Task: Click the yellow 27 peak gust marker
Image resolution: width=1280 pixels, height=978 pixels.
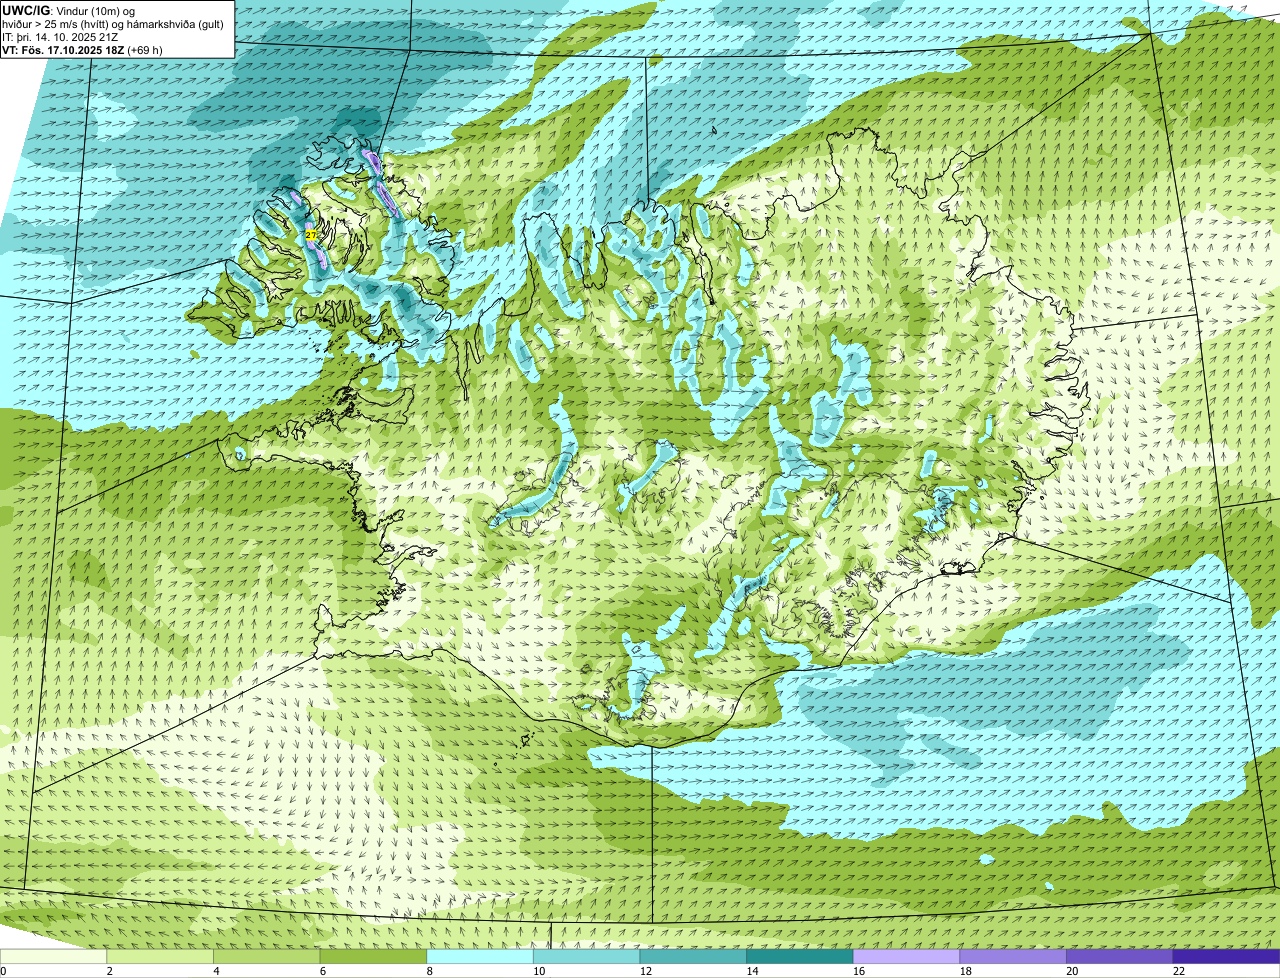Action: pos(310,234)
